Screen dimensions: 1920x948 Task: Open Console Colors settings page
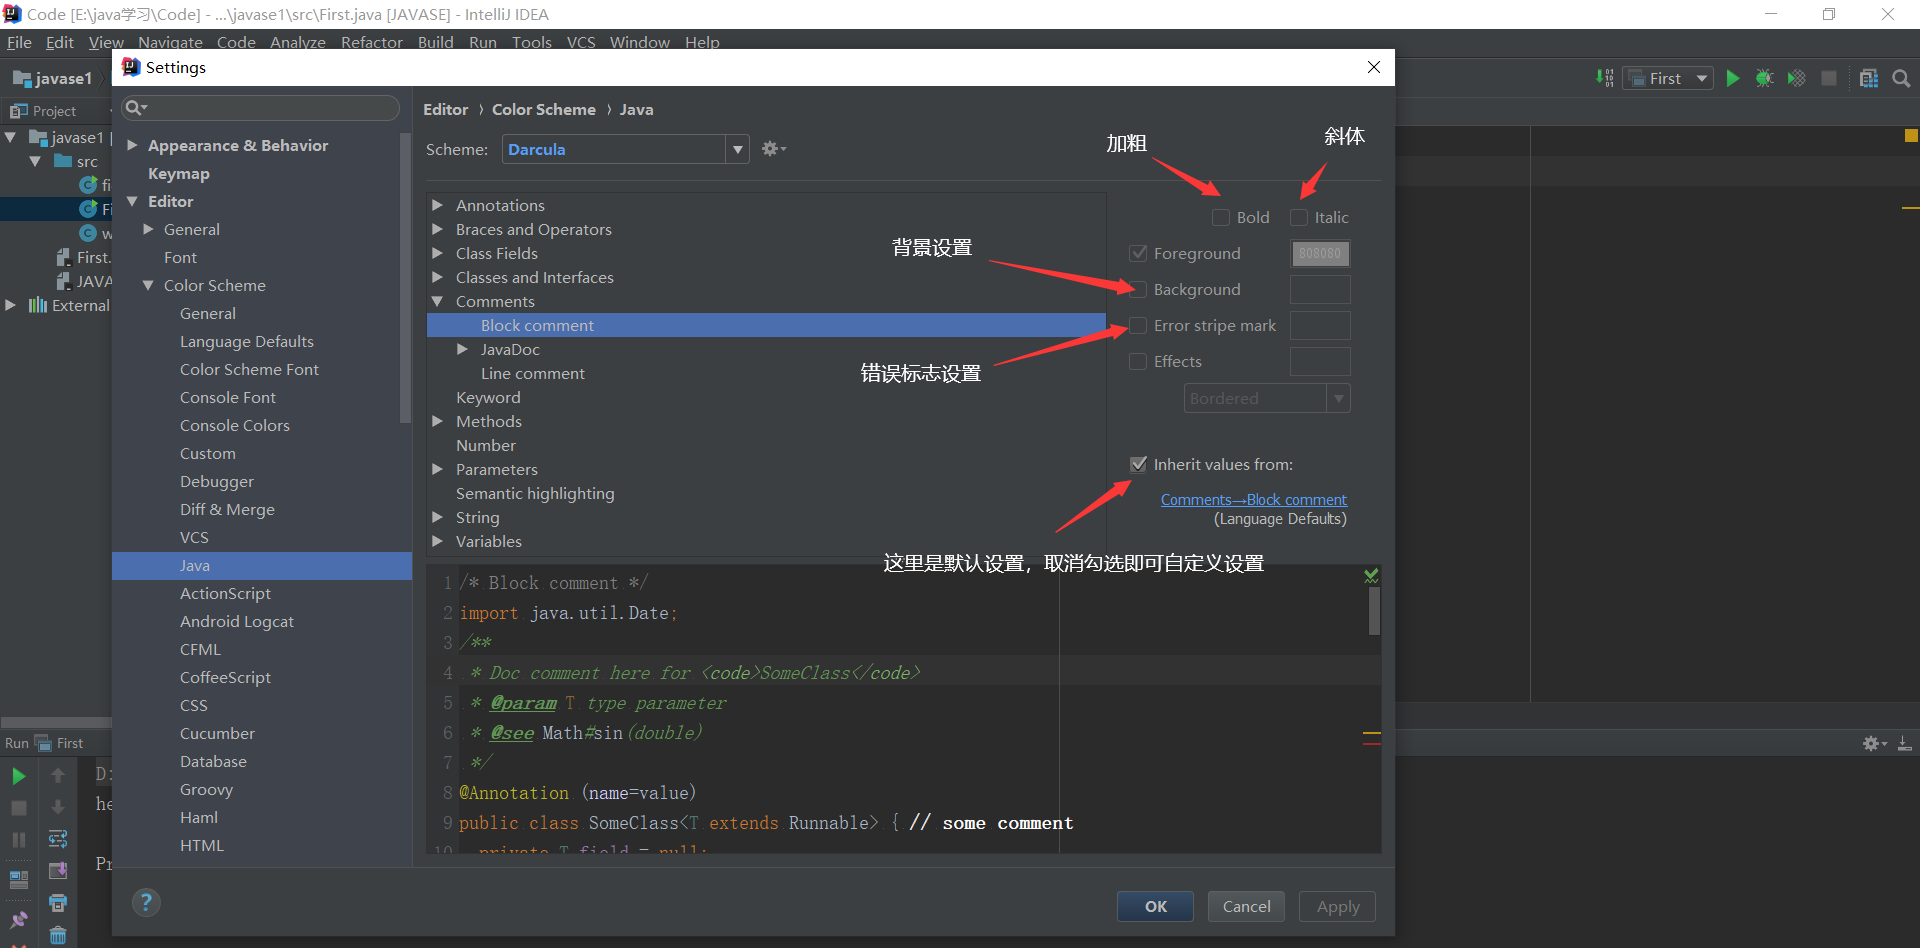(235, 425)
